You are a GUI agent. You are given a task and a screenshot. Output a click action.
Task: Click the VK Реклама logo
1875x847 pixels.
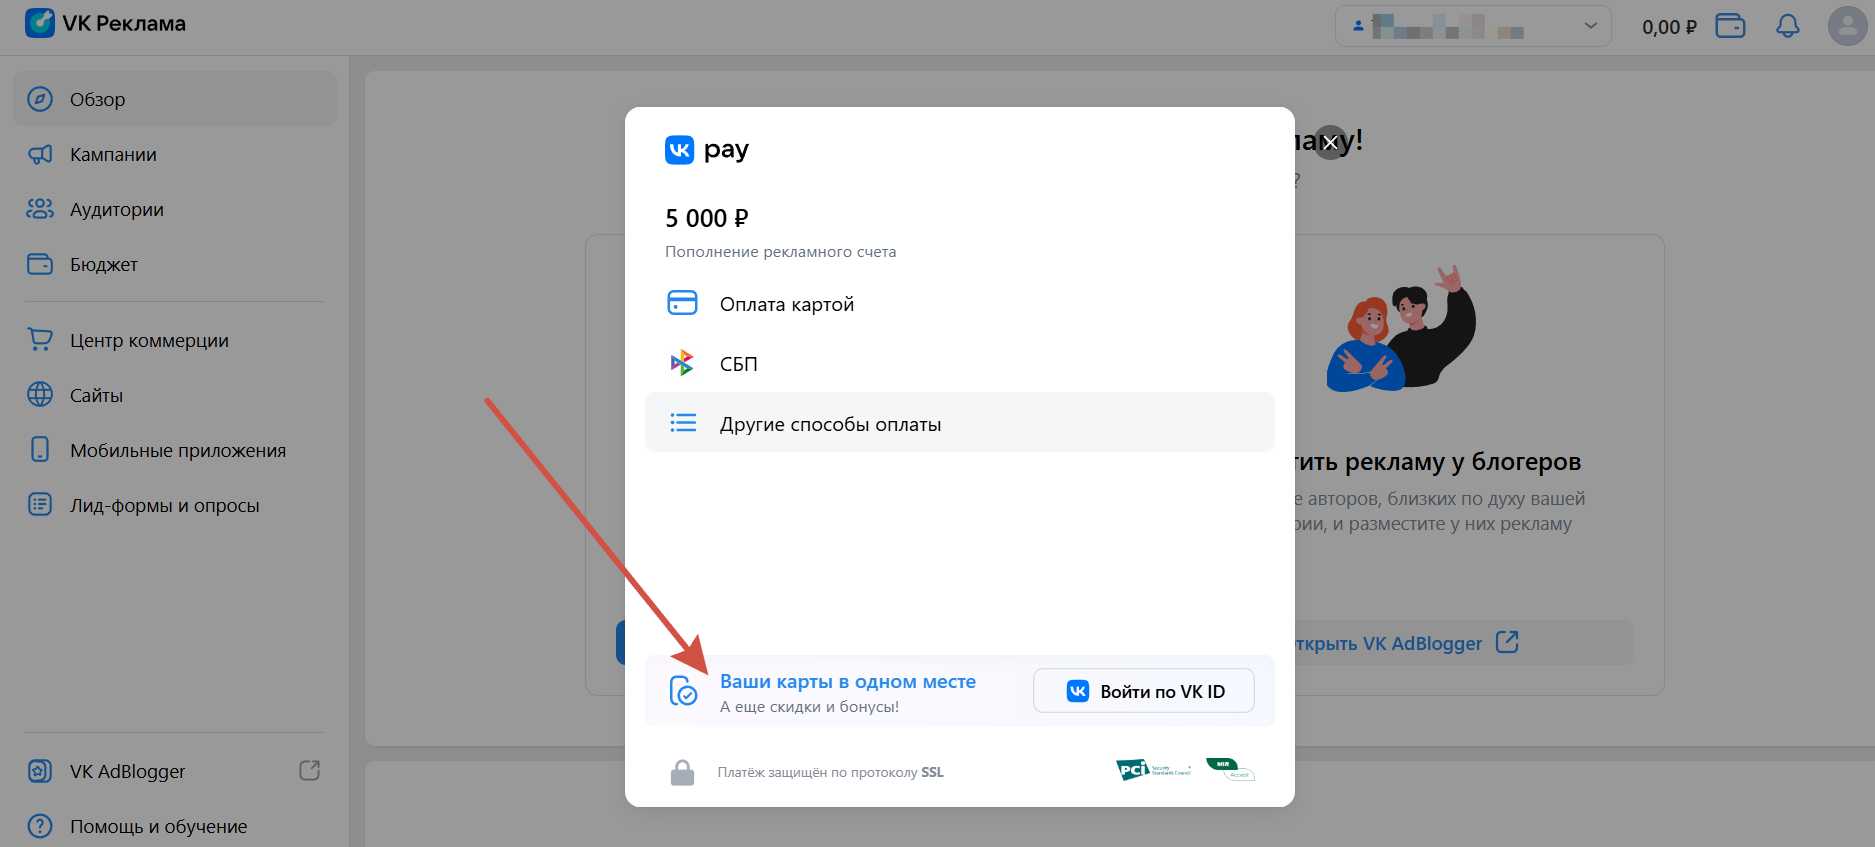(105, 23)
